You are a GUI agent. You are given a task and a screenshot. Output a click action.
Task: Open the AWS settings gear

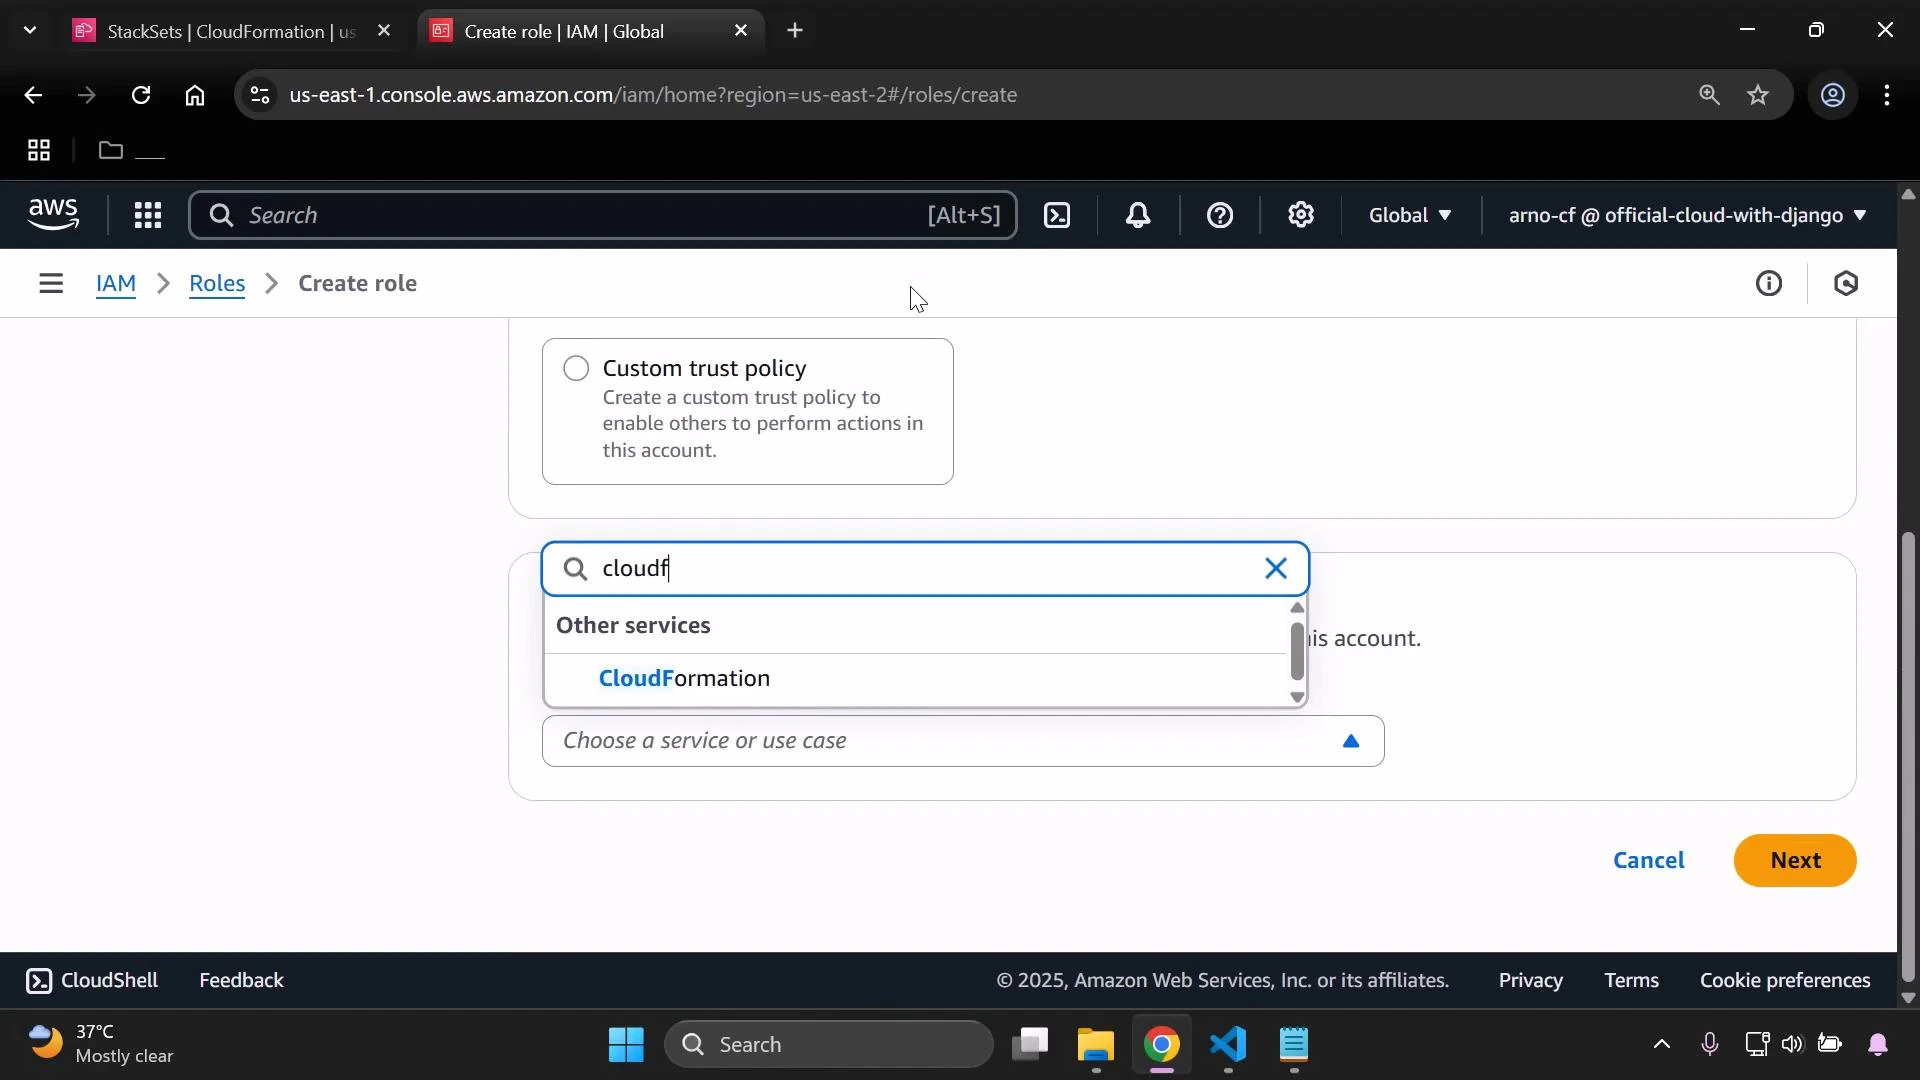coord(1300,215)
